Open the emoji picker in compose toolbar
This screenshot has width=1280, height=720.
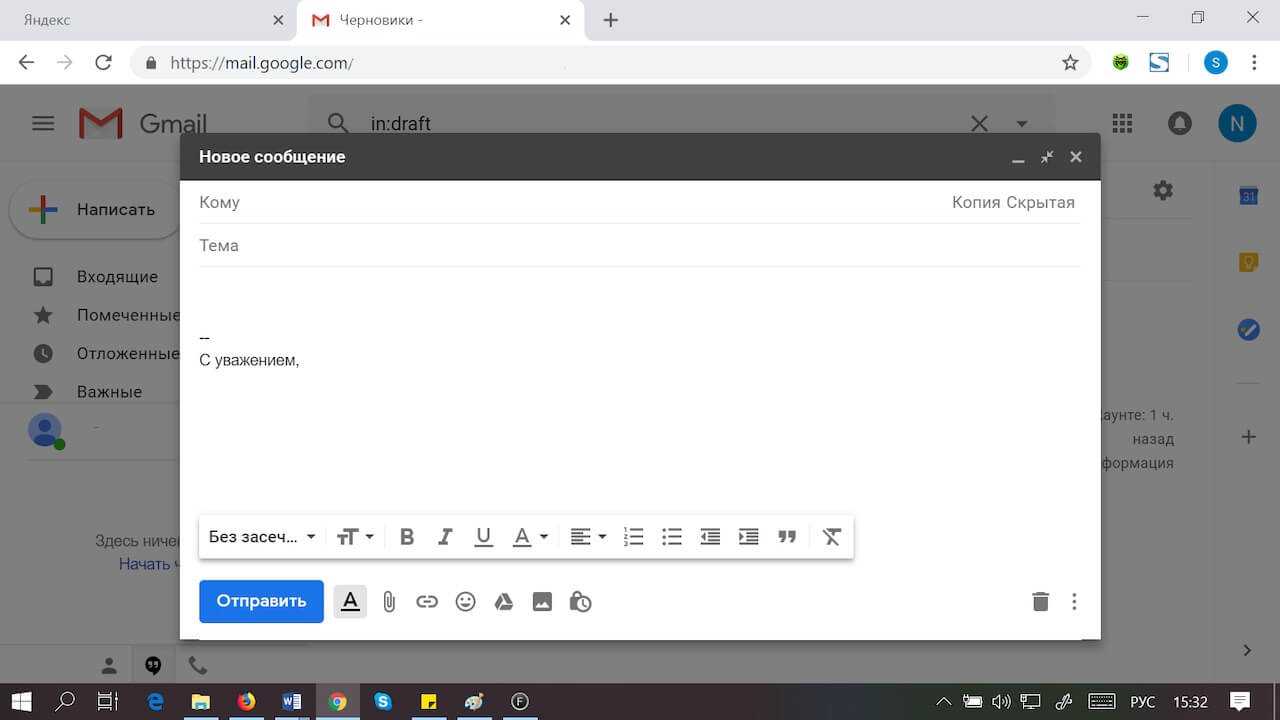465,602
